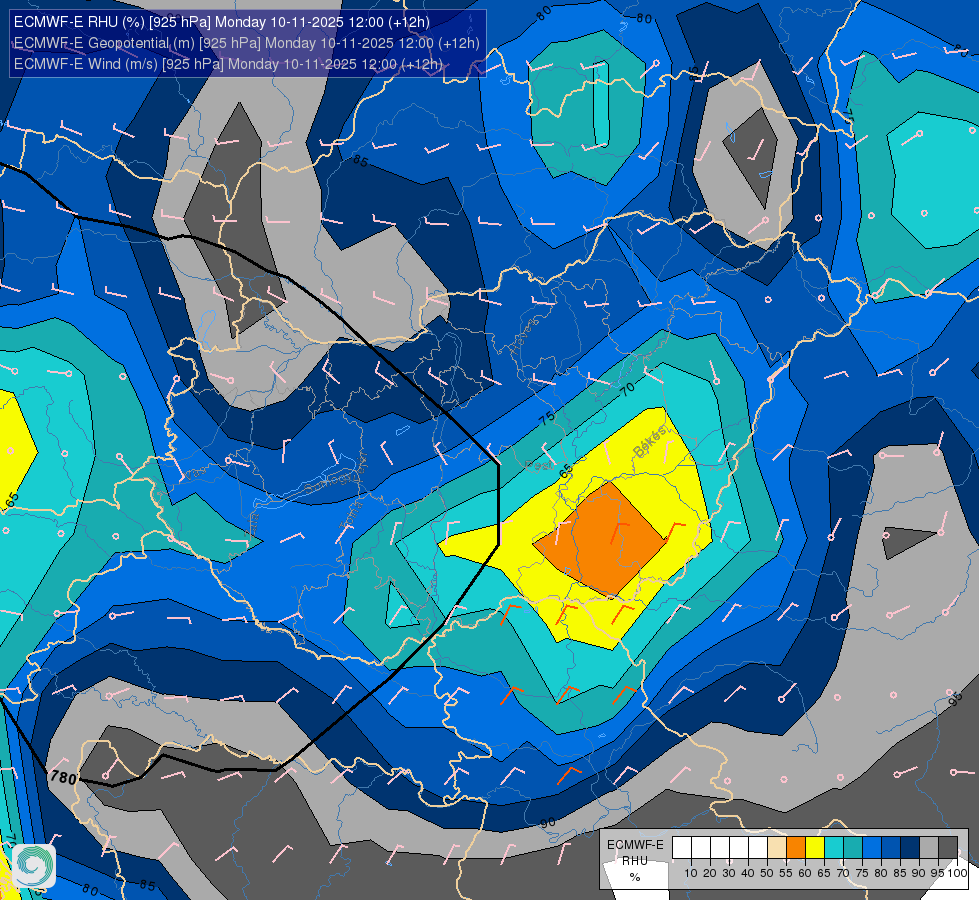Click the Pest county label on the map
The height and width of the screenshot is (900, 979).
[539, 465]
